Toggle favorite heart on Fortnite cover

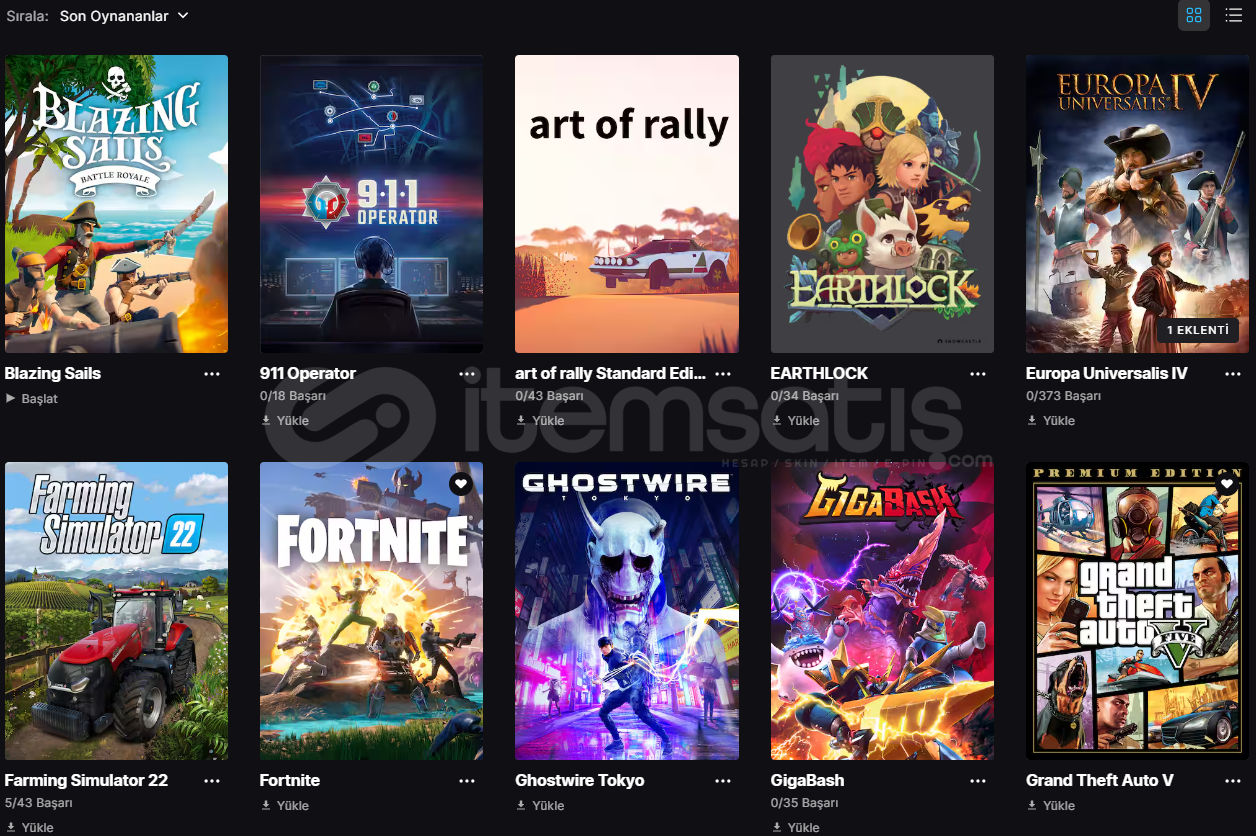click(460, 484)
